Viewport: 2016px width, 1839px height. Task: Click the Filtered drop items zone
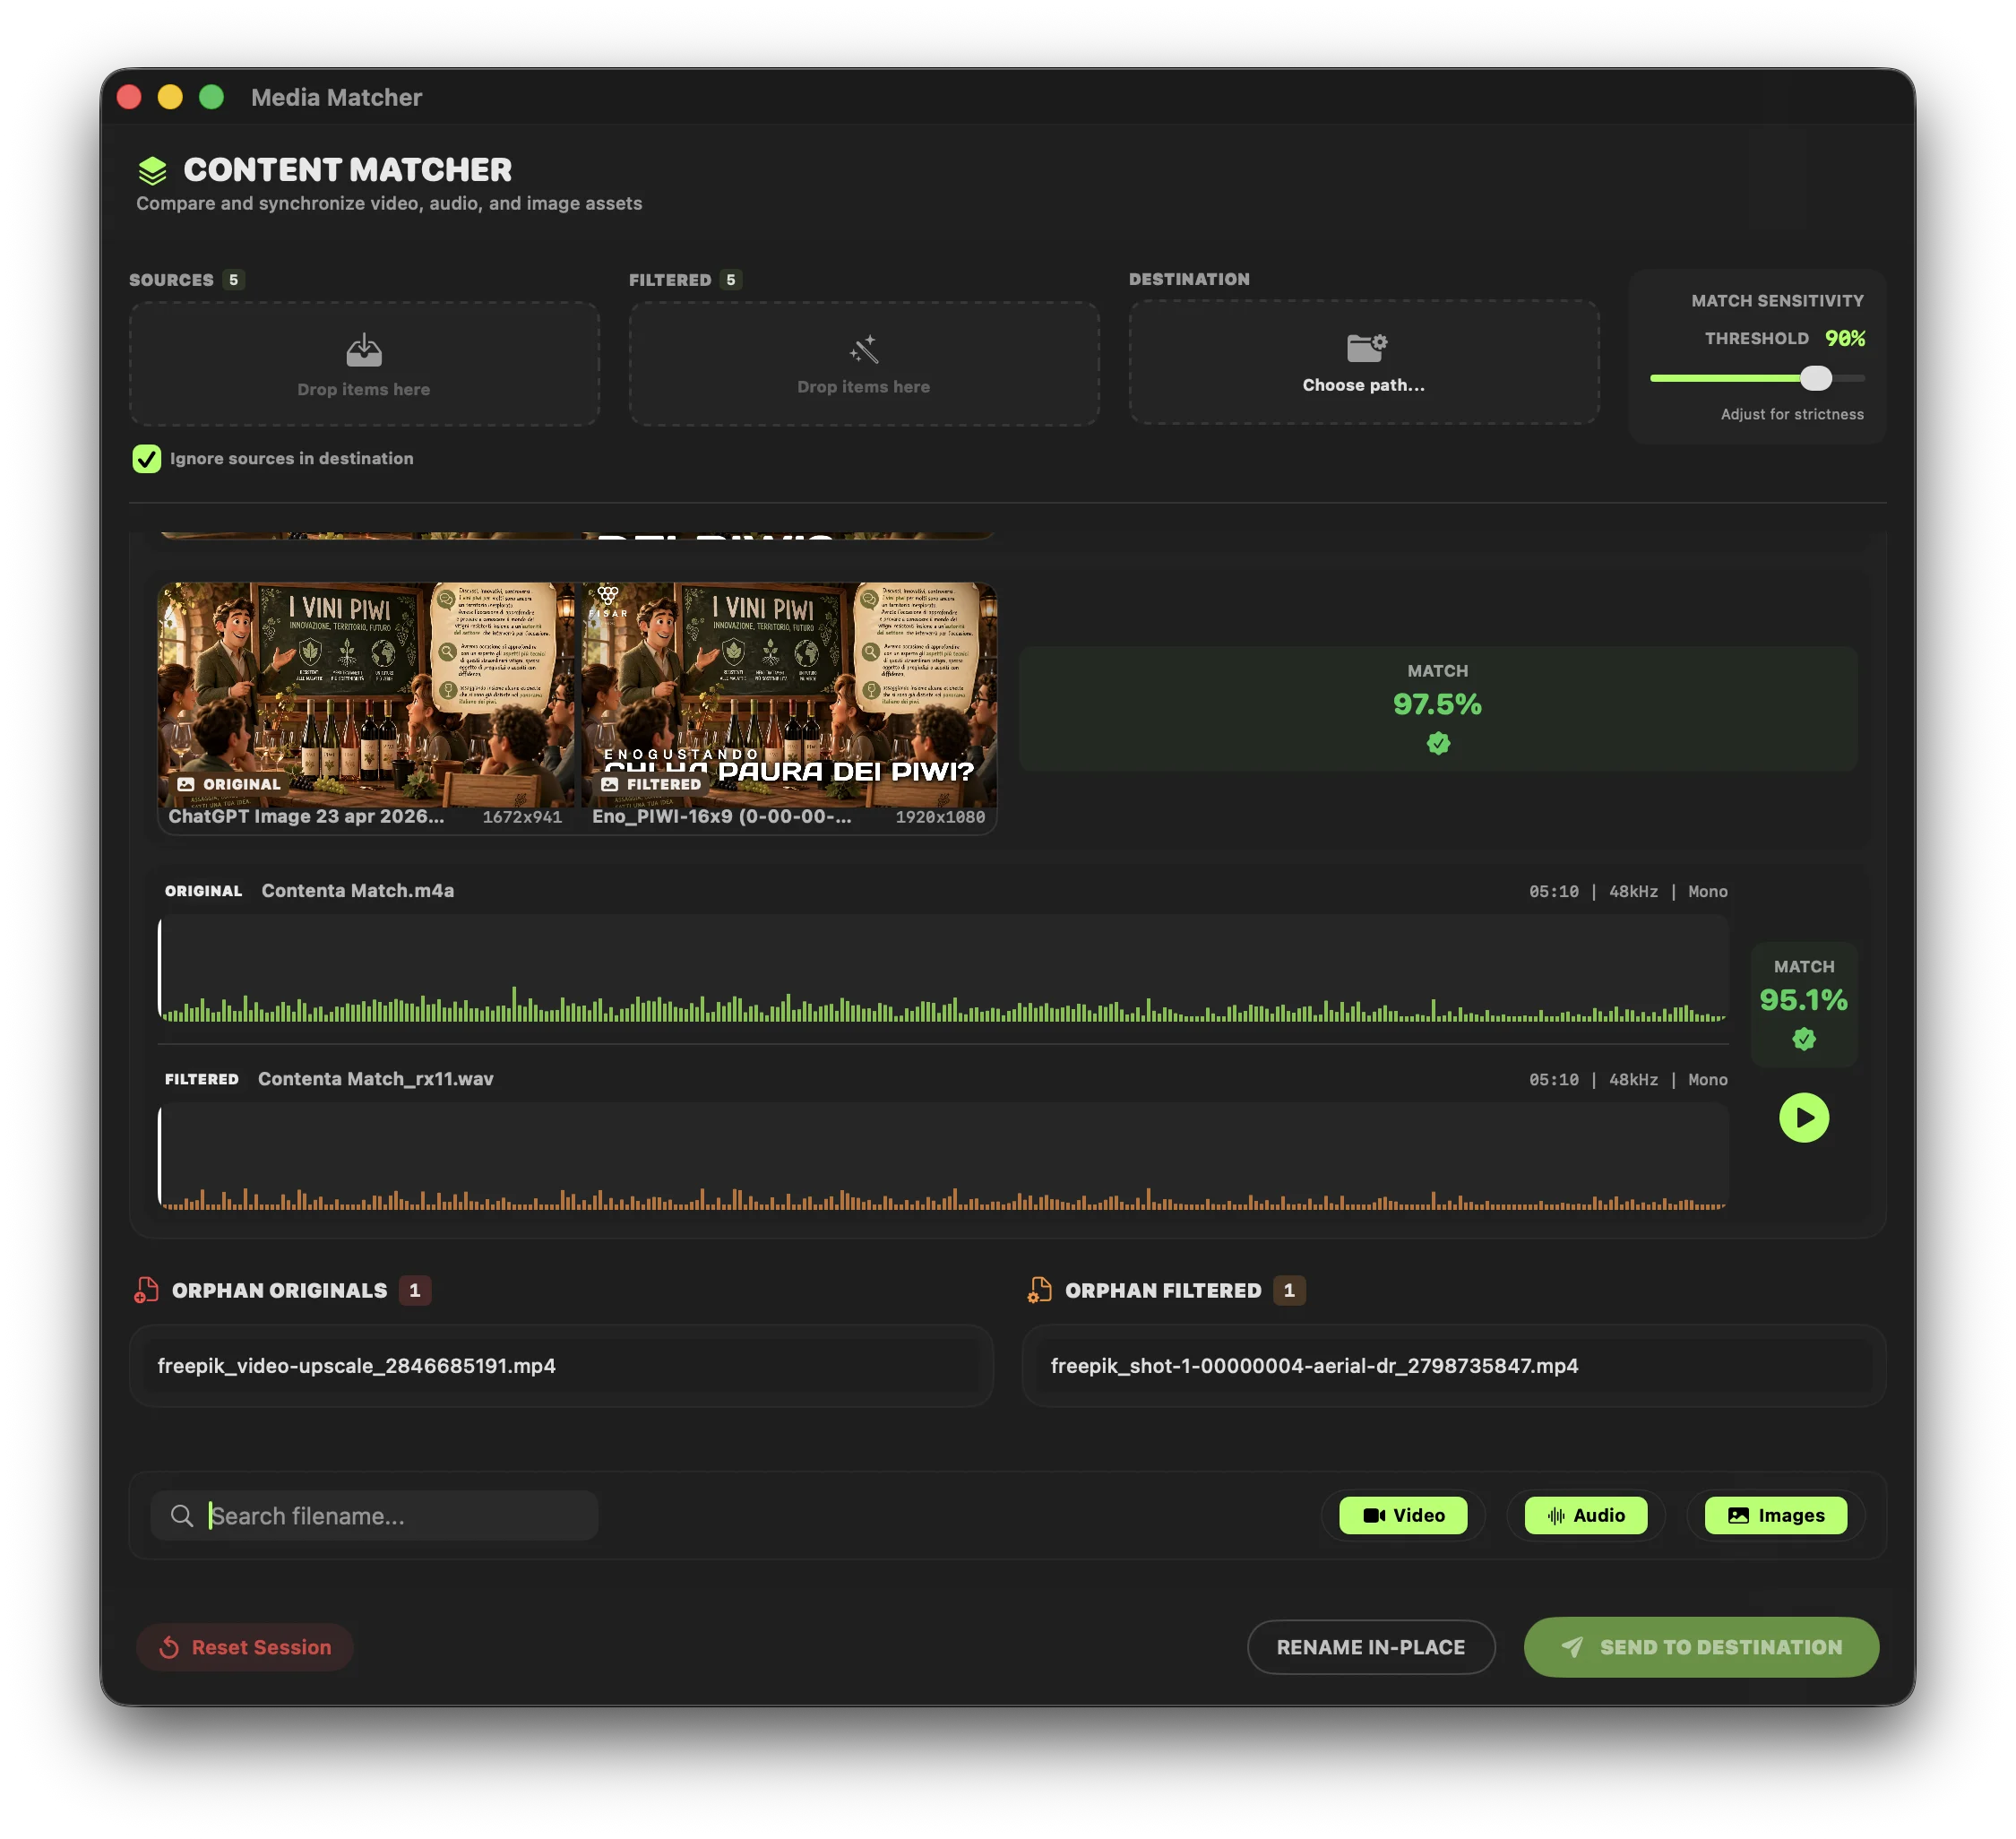[864, 364]
